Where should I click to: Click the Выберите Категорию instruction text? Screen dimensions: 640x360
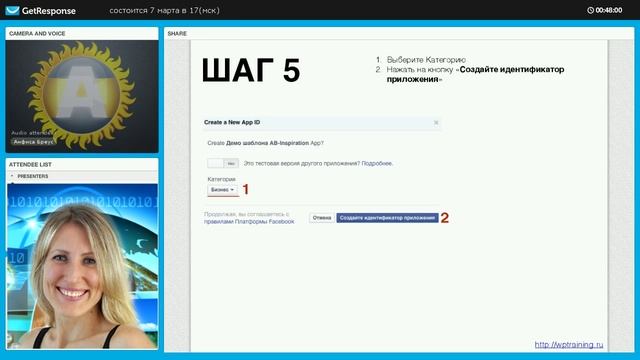[x=427, y=60]
